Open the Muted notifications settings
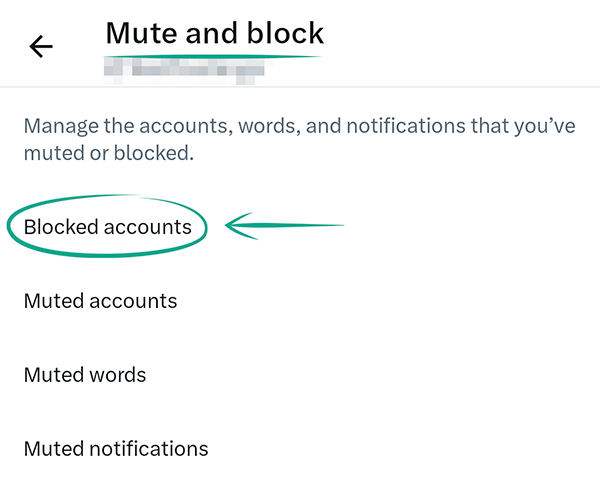The height and width of the screenshot is (497, 600). click(x=116, y=448)
